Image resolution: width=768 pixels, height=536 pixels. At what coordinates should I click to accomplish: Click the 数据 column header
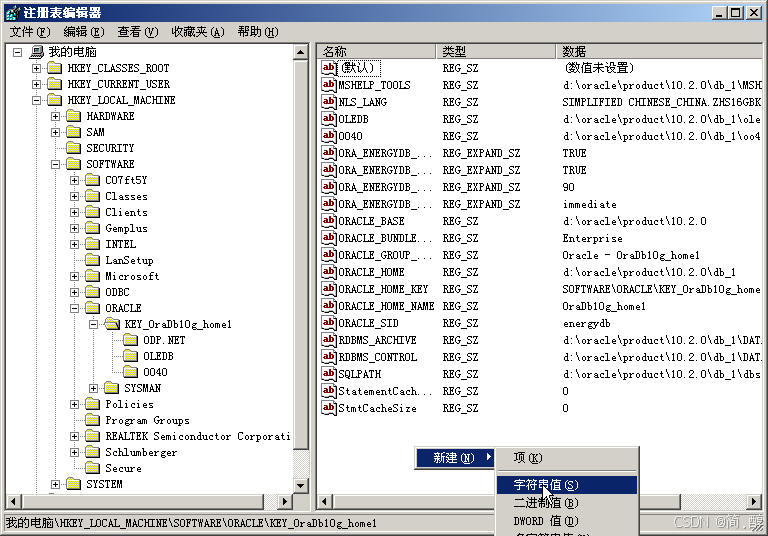point(659,51)
